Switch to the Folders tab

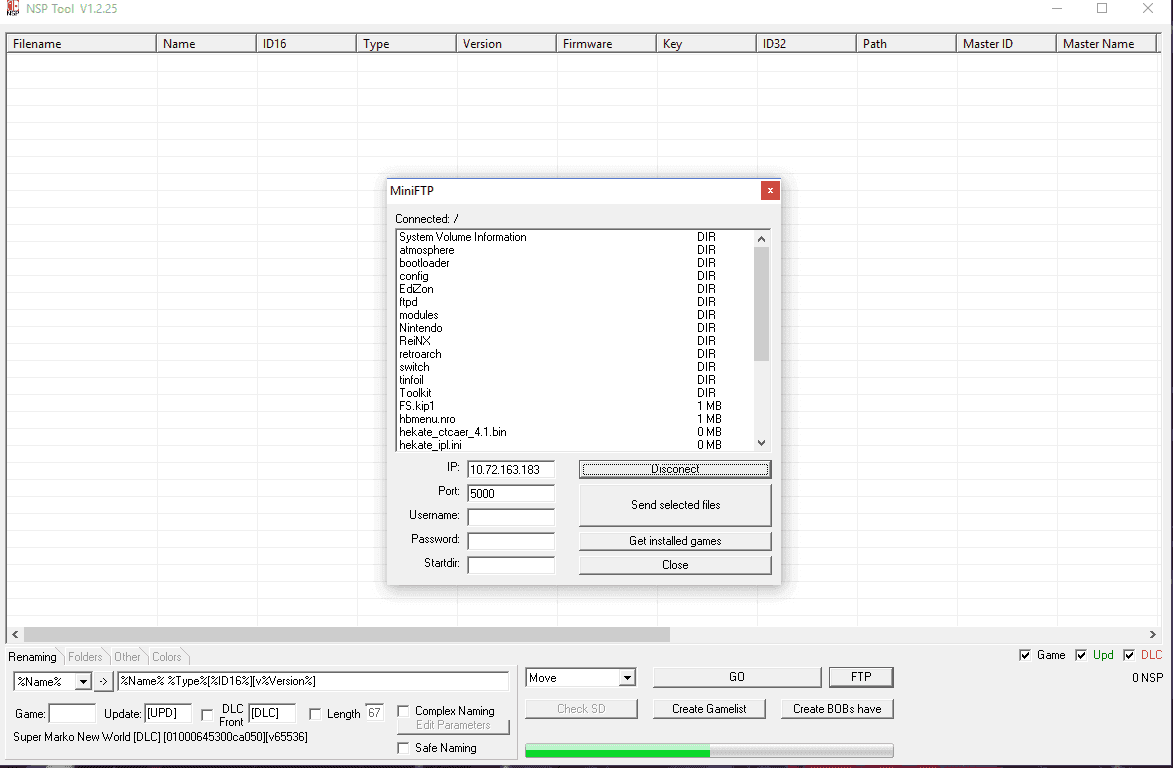pos(85,657)
